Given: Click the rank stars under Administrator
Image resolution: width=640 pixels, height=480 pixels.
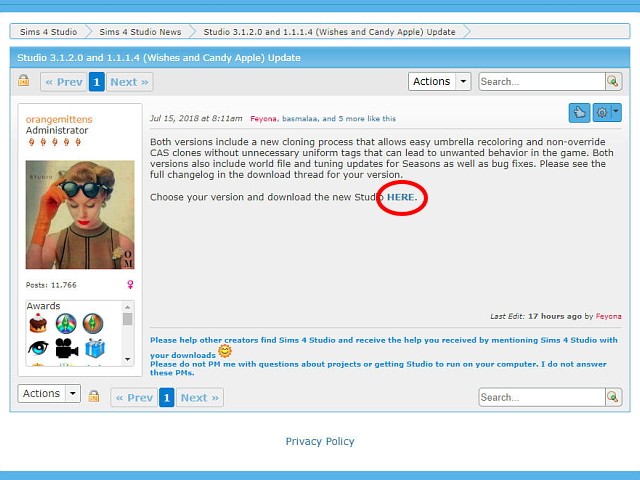Looking at the screenshot, I should click(55, 142).
